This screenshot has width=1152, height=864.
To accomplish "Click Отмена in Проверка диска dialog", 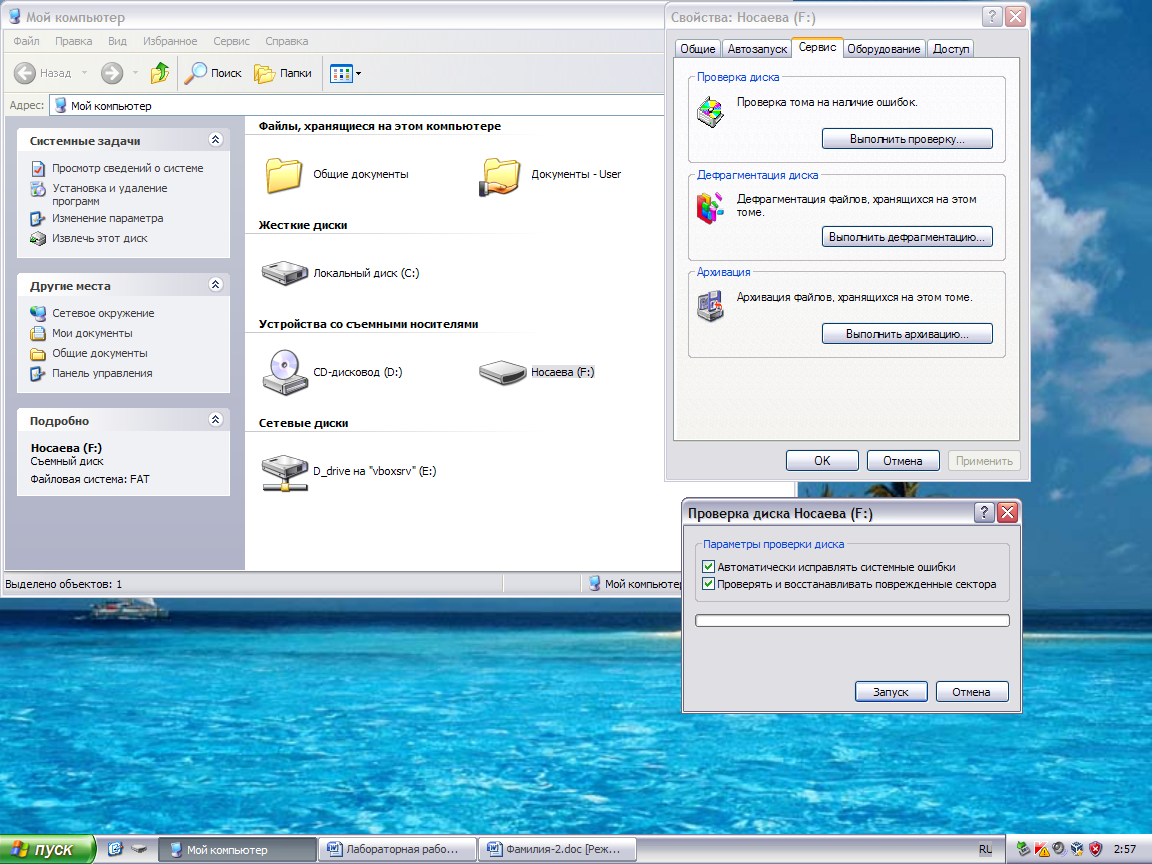I will 971,691.
